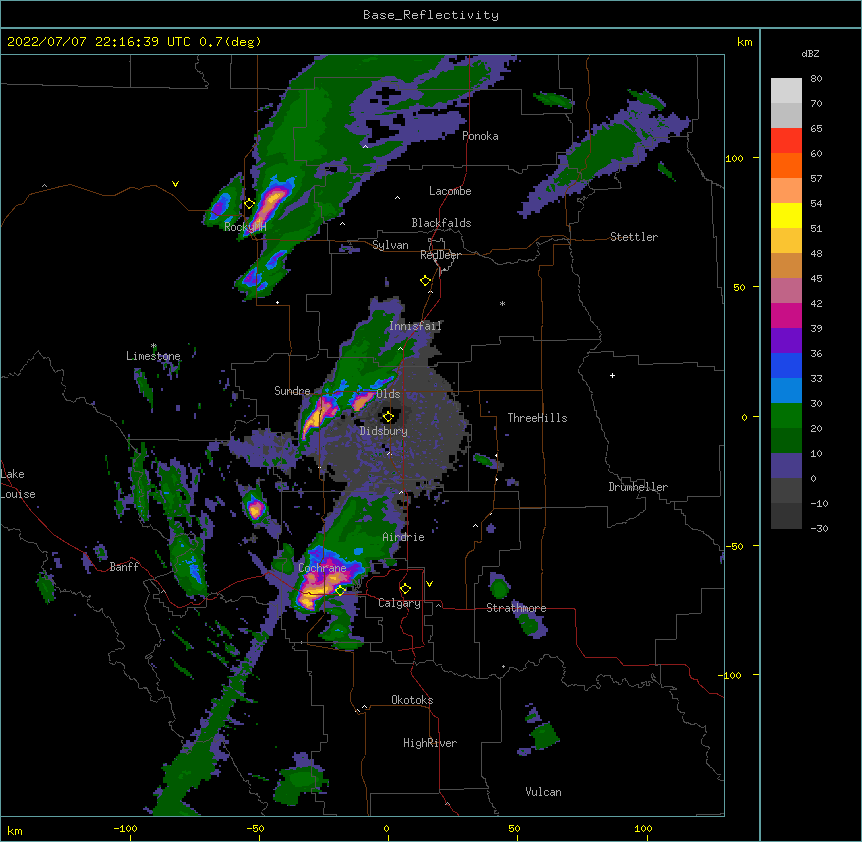The width and height of the screenshot is (862, 842).
Task: Select the yellow diamond marker above Calgary label
Action: pyautogui.click(x=405, y=589)
